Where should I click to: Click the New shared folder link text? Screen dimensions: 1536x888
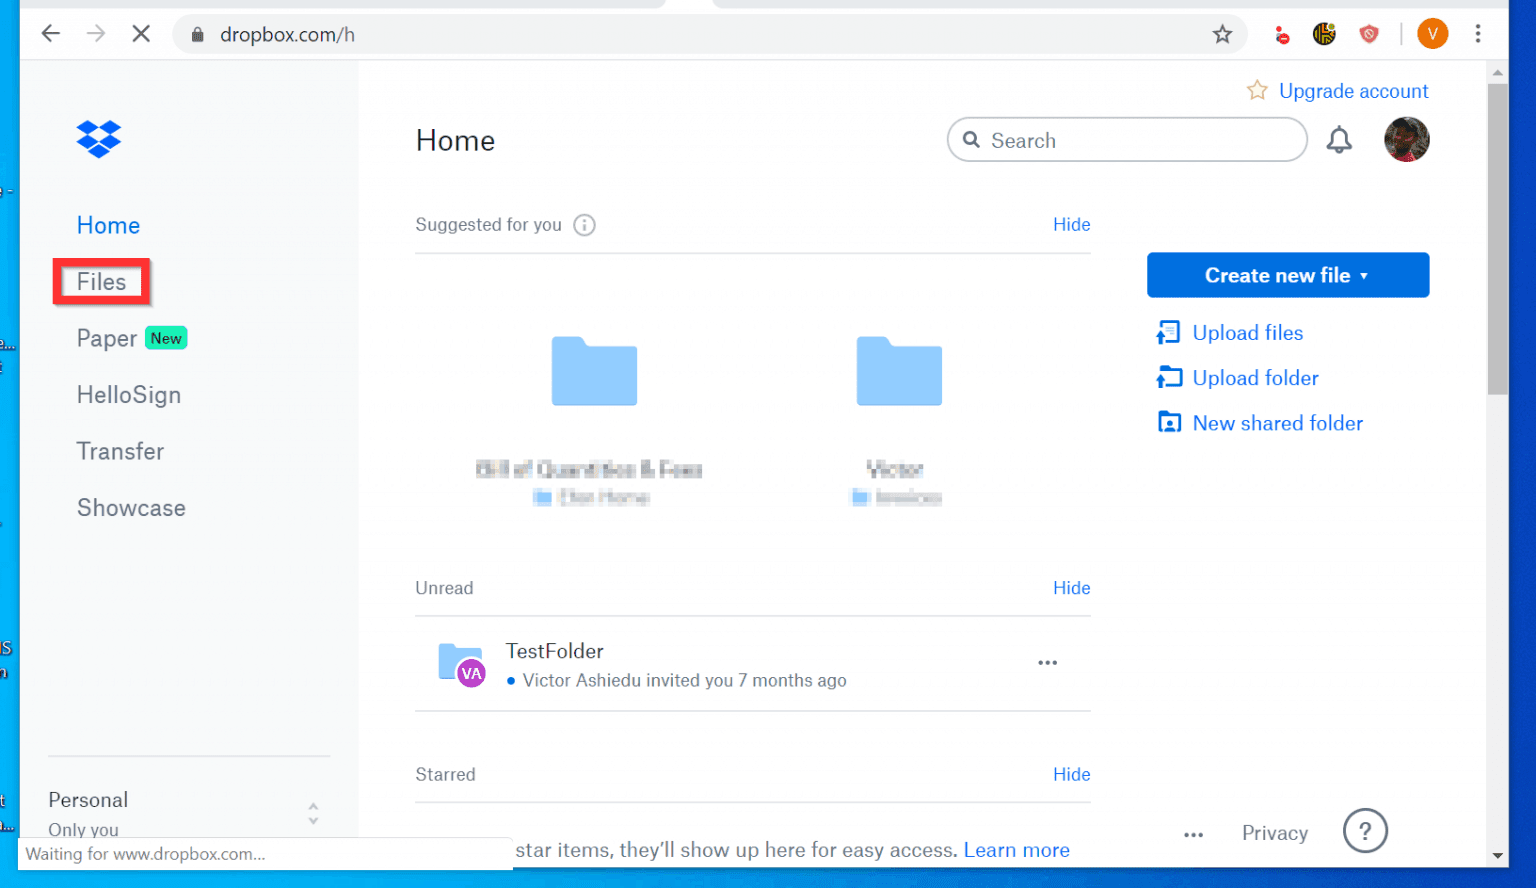(1278, 423)
